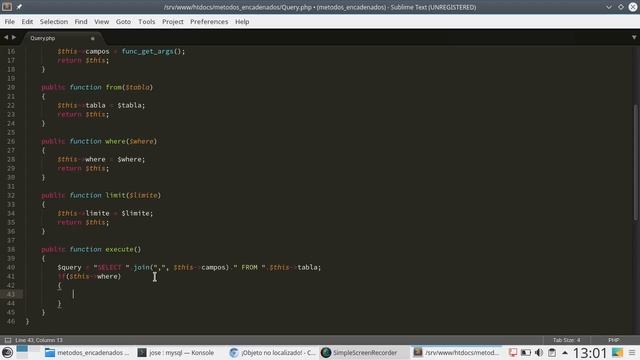640x360 pixels.
Task: Open the Goto menu
Action: 123,22
